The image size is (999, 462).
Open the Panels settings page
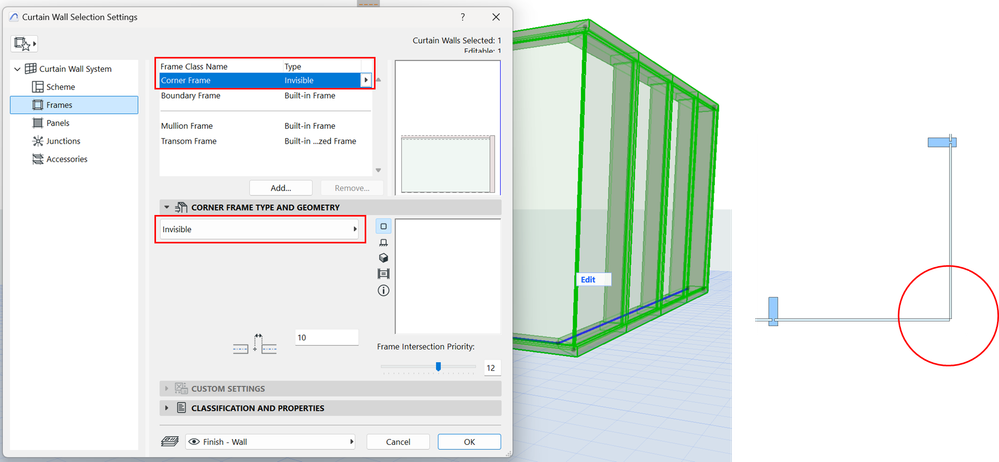[58, 123]
